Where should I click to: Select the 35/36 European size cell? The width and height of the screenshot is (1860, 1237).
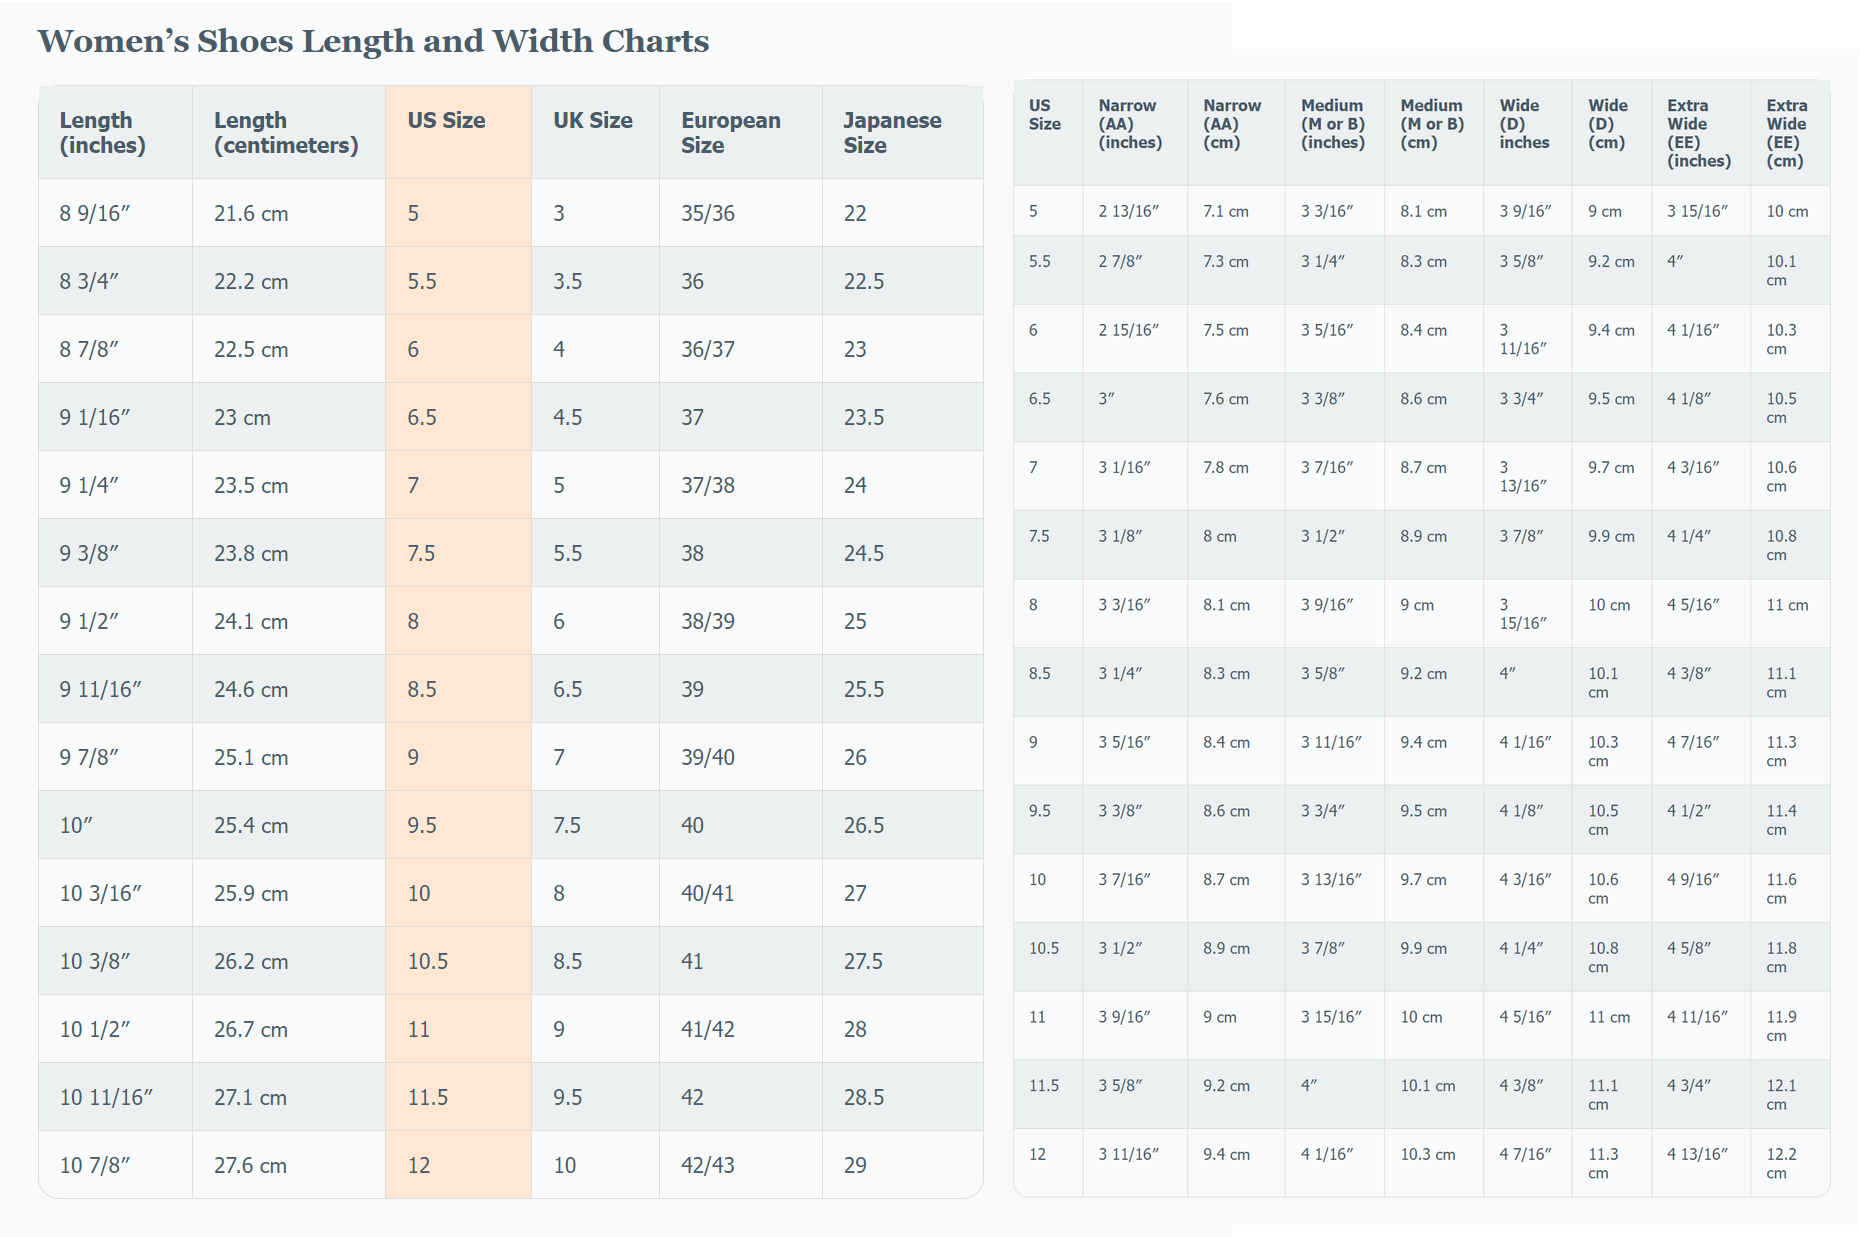point(708,213)
